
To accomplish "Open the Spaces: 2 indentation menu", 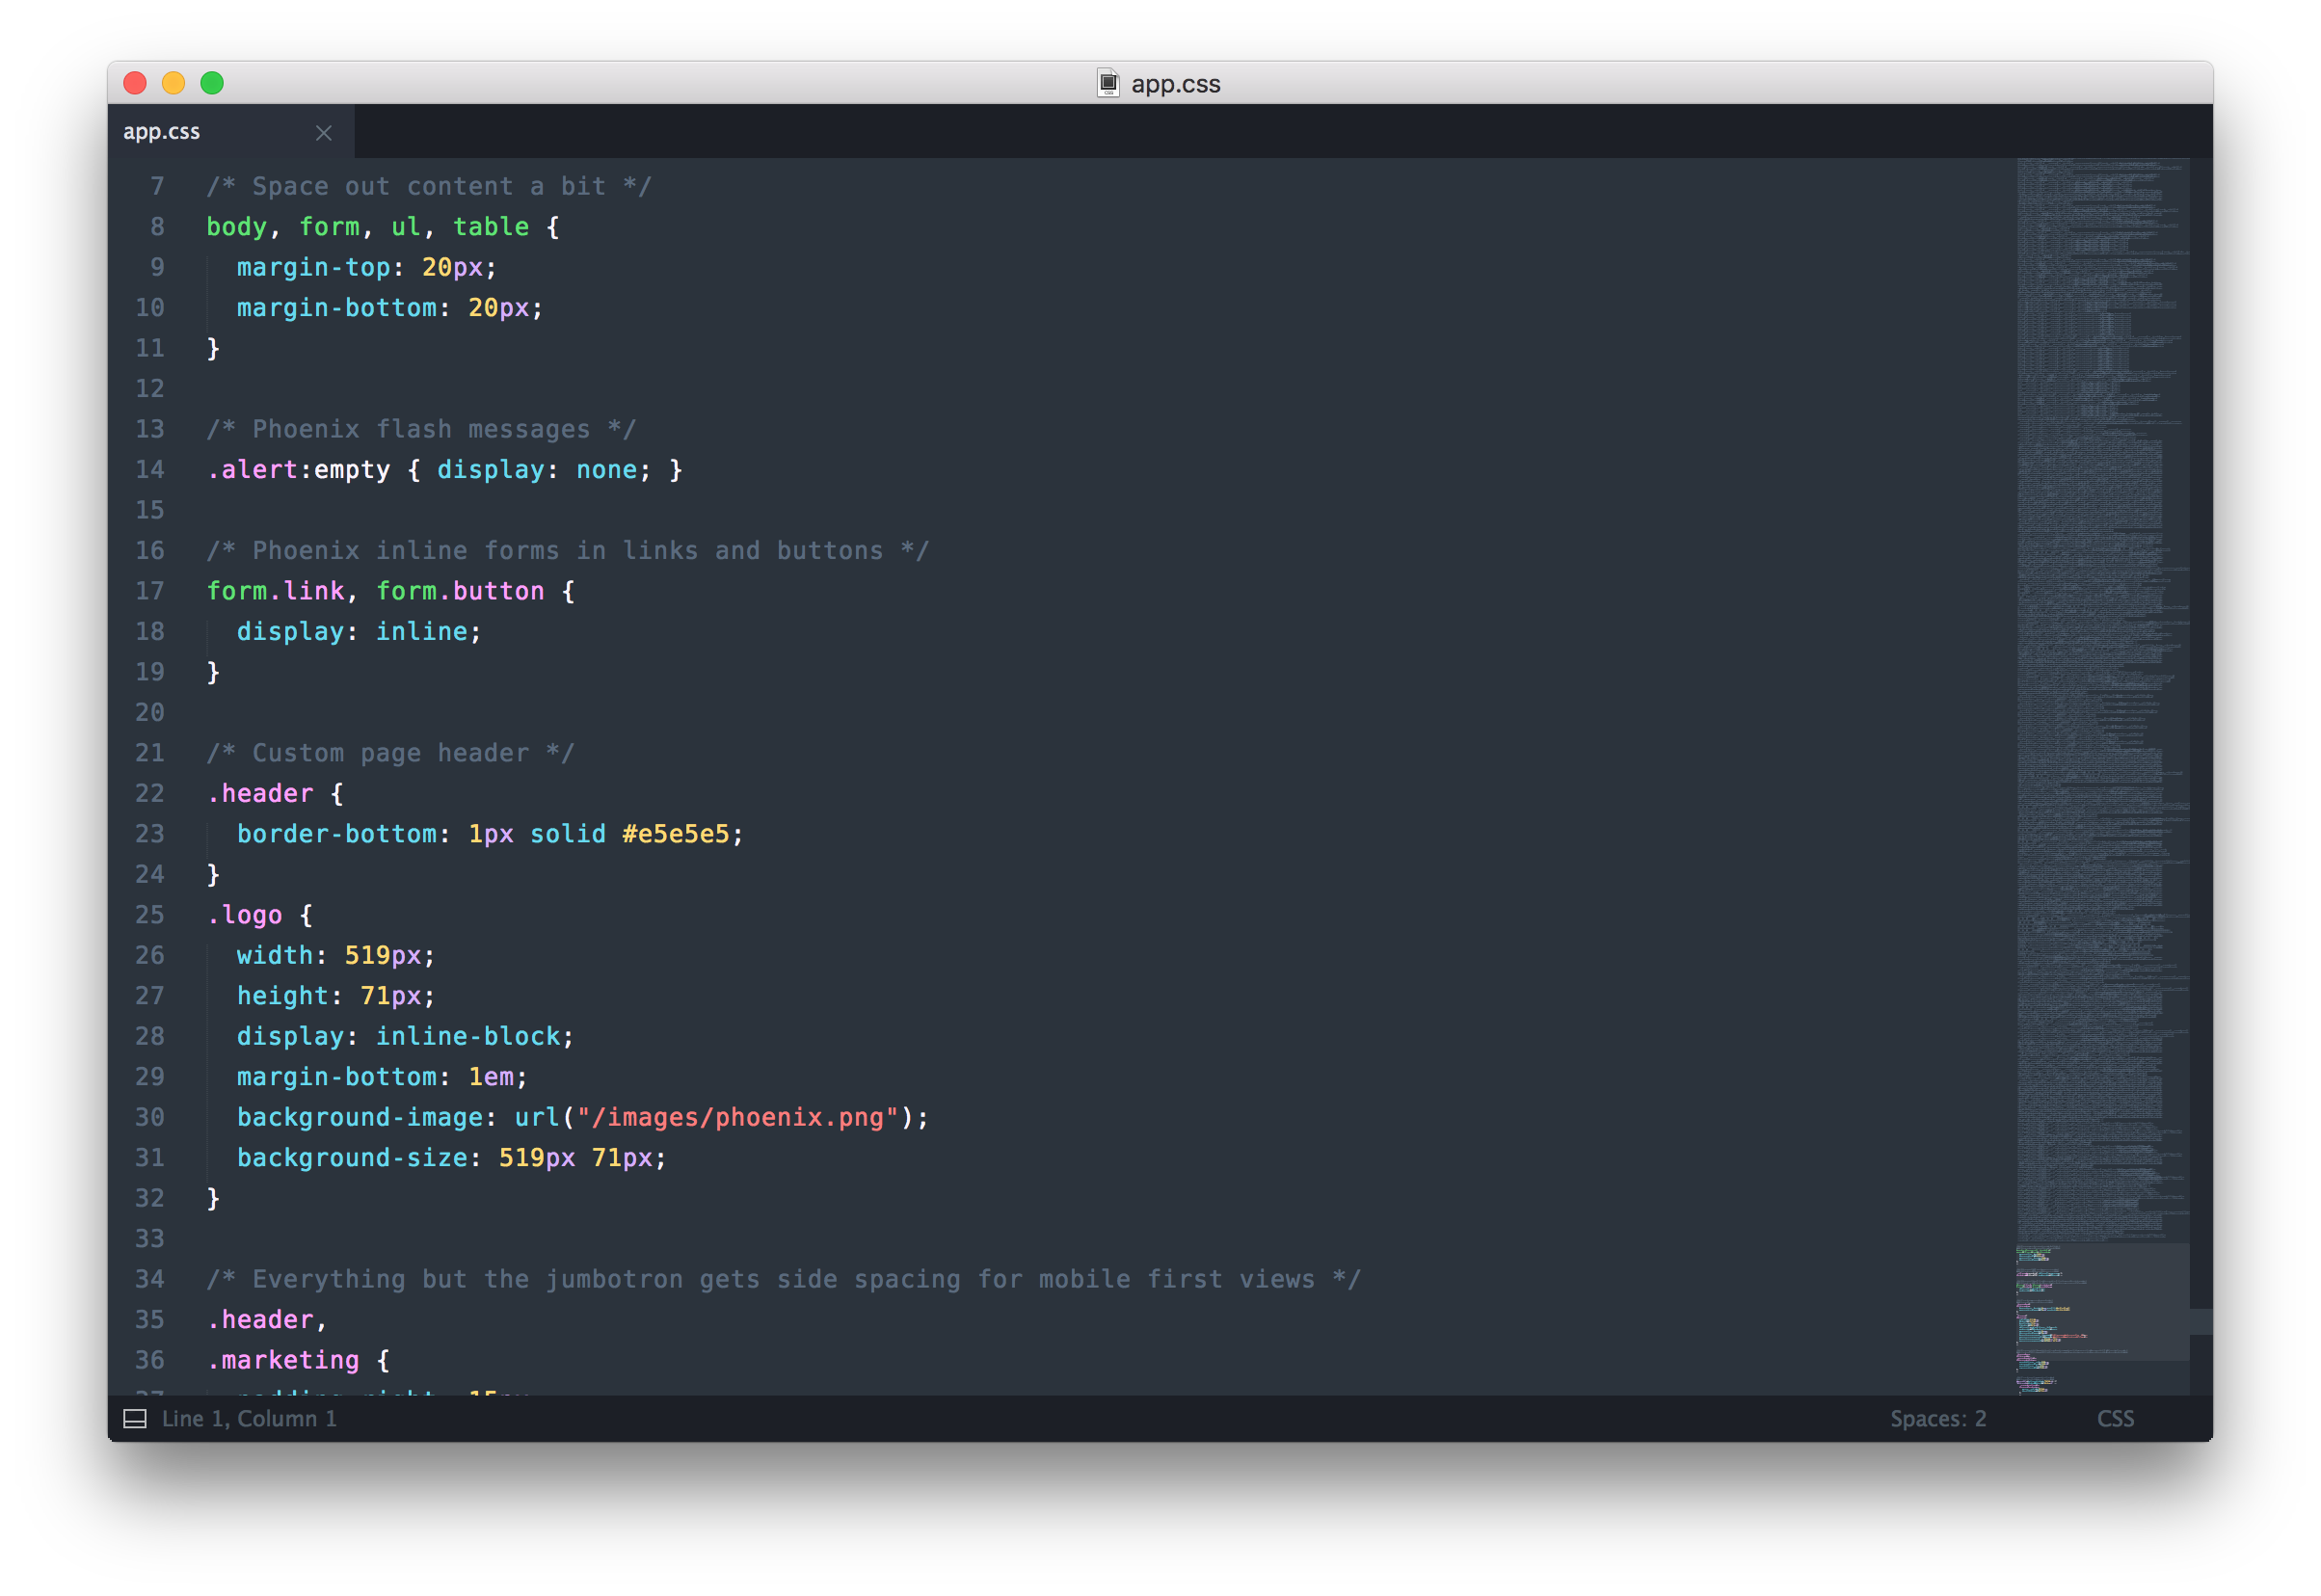I will [1937, 1418].
